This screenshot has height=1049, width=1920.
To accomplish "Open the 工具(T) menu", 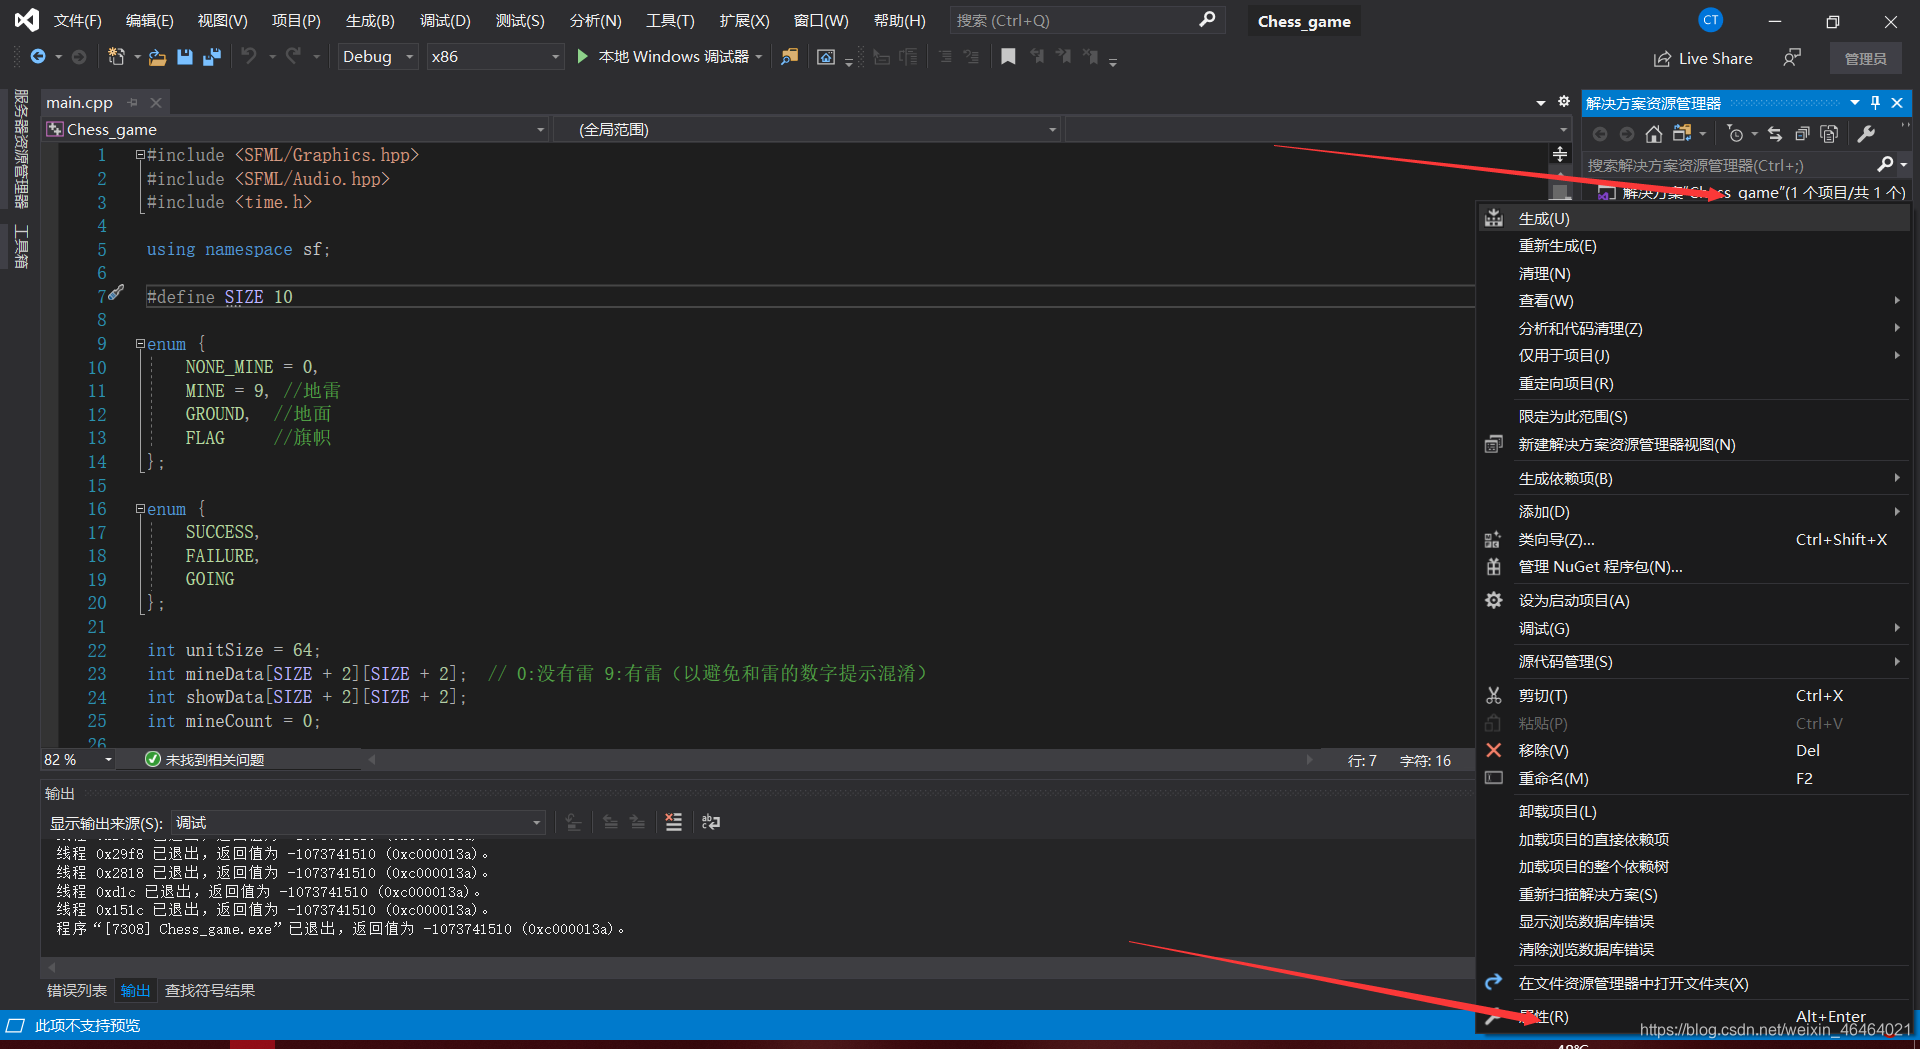I will click(x=670, y=20).
